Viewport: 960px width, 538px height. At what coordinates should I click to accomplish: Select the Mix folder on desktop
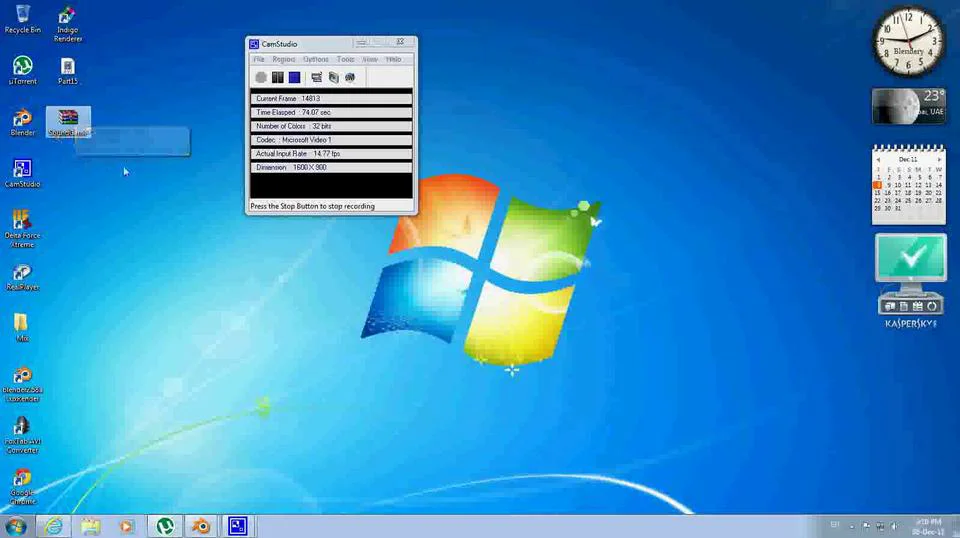coord(21,327)
